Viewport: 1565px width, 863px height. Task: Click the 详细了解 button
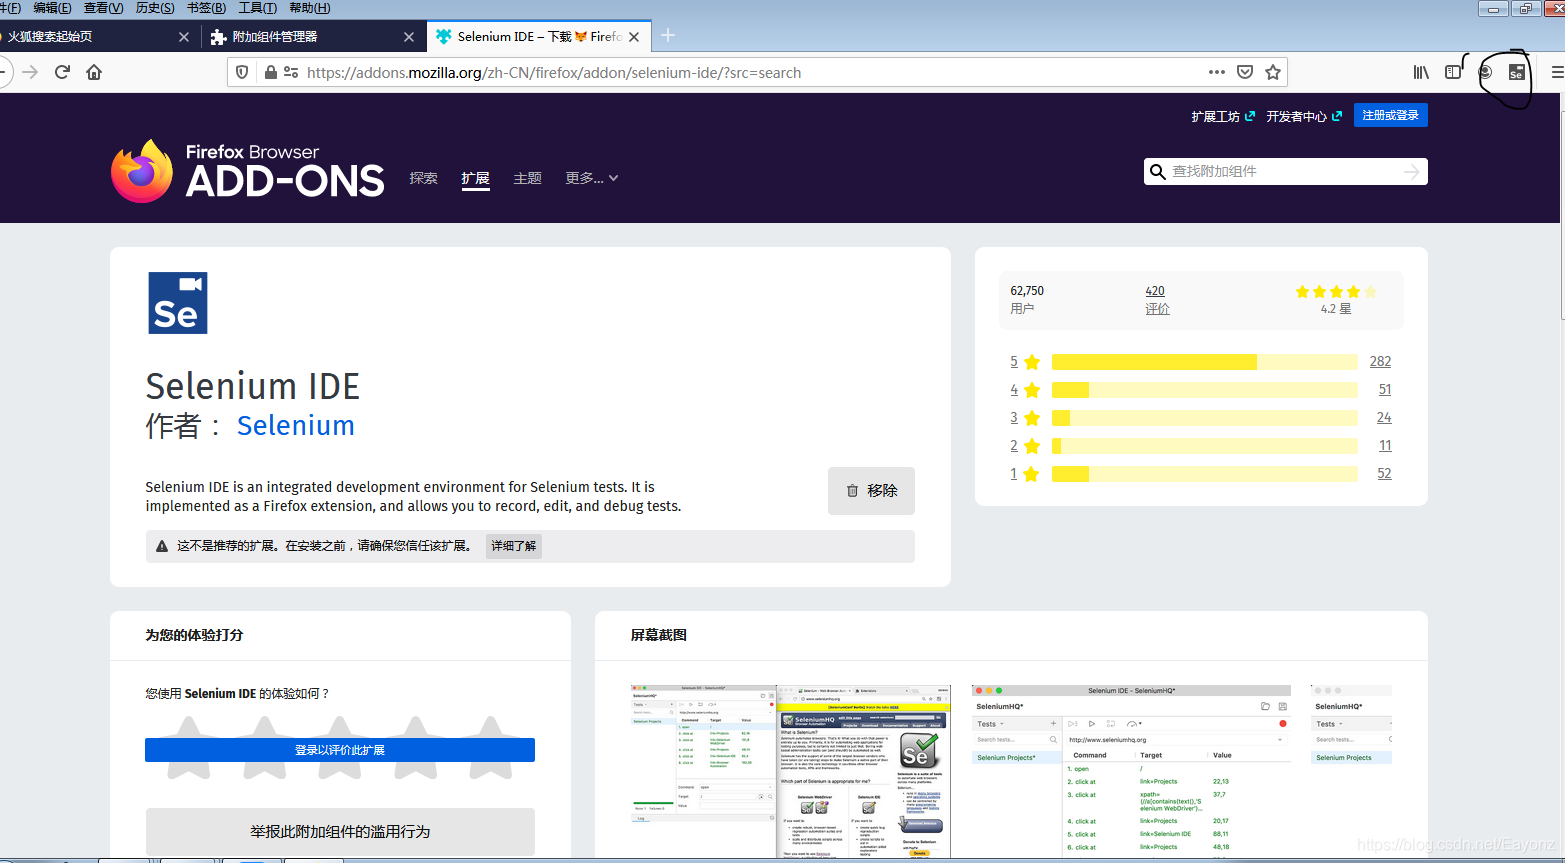point(514,546)
